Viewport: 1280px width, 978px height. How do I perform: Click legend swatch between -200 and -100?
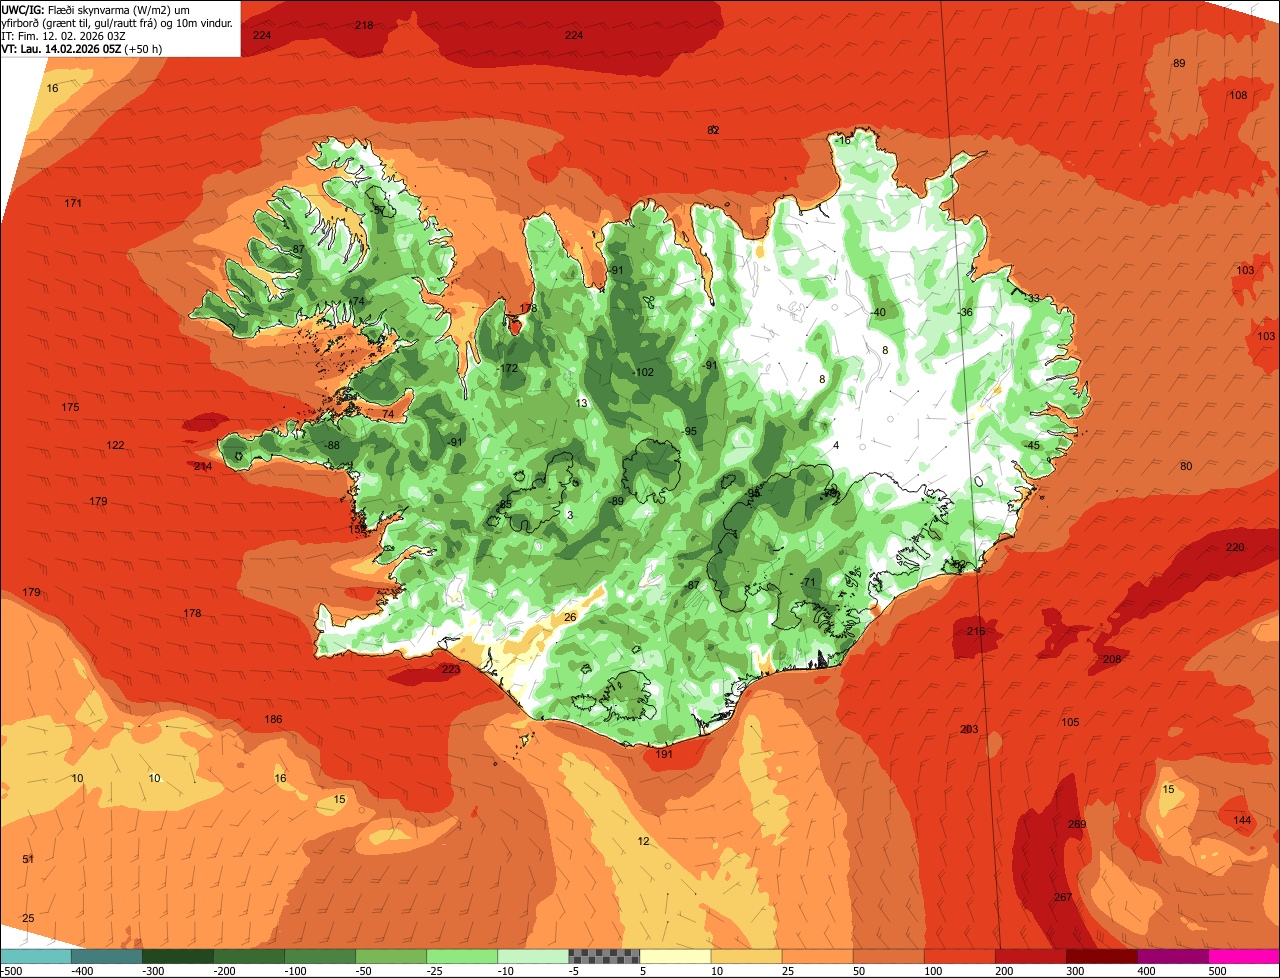(x=248, y=956)
